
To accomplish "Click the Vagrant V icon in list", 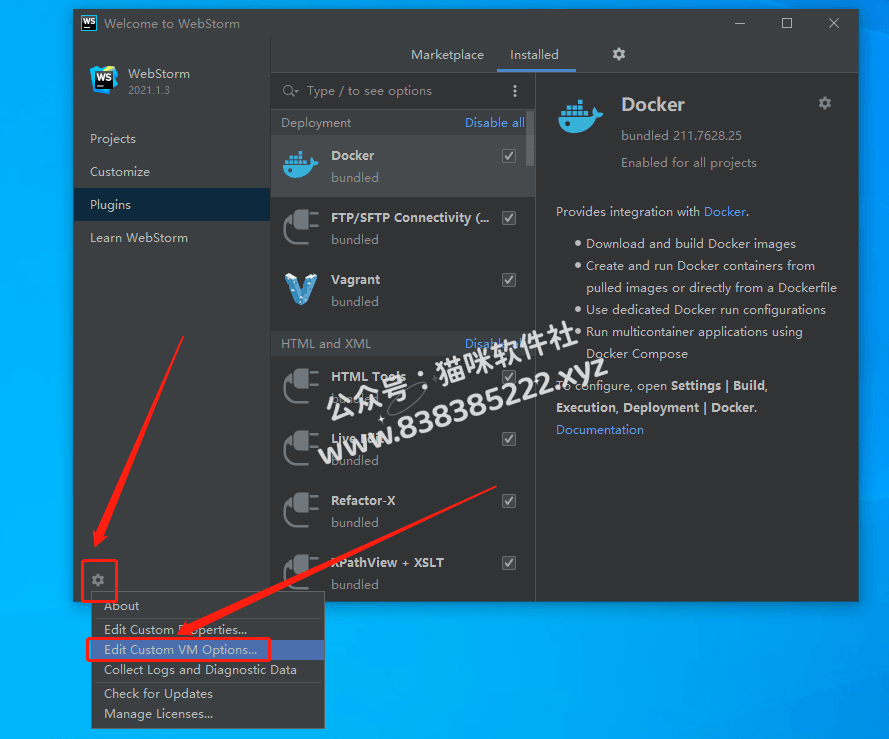I will pos(300,289).
